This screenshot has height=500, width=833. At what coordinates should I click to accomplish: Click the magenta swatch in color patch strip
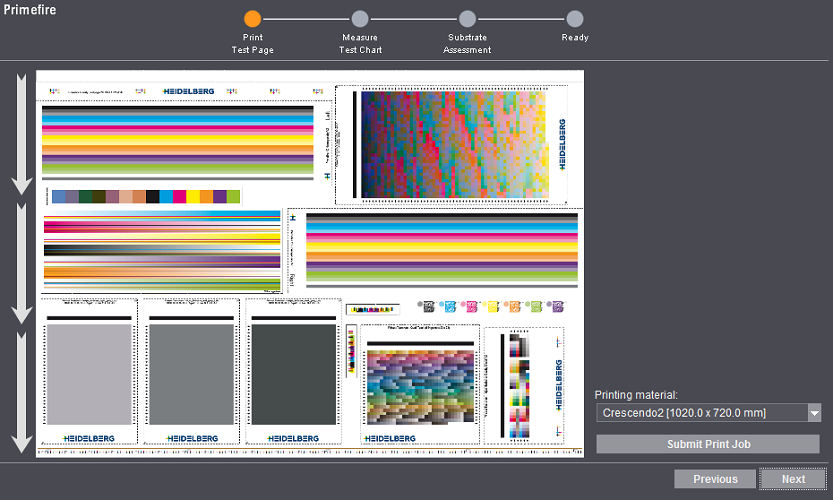179,197
